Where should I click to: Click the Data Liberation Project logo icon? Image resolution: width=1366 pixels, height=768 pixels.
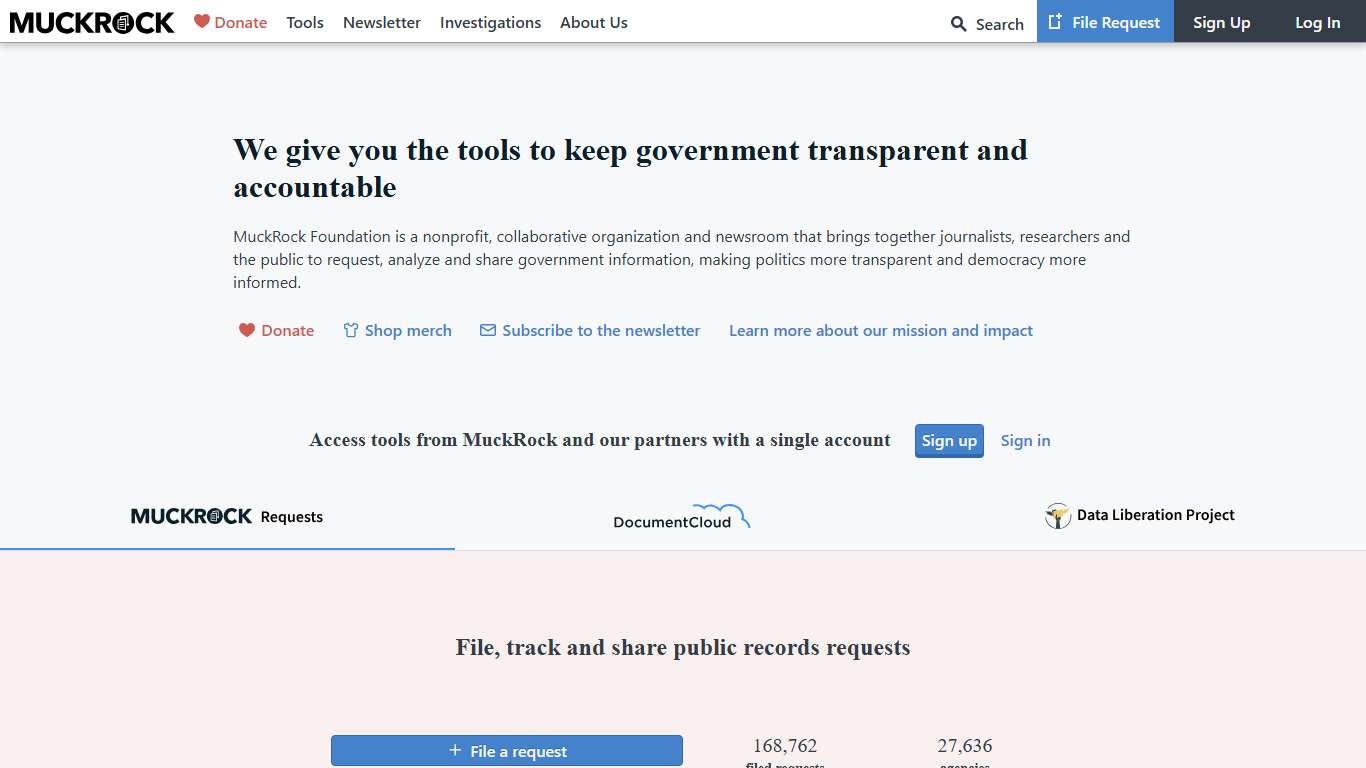pos(1058,516)
